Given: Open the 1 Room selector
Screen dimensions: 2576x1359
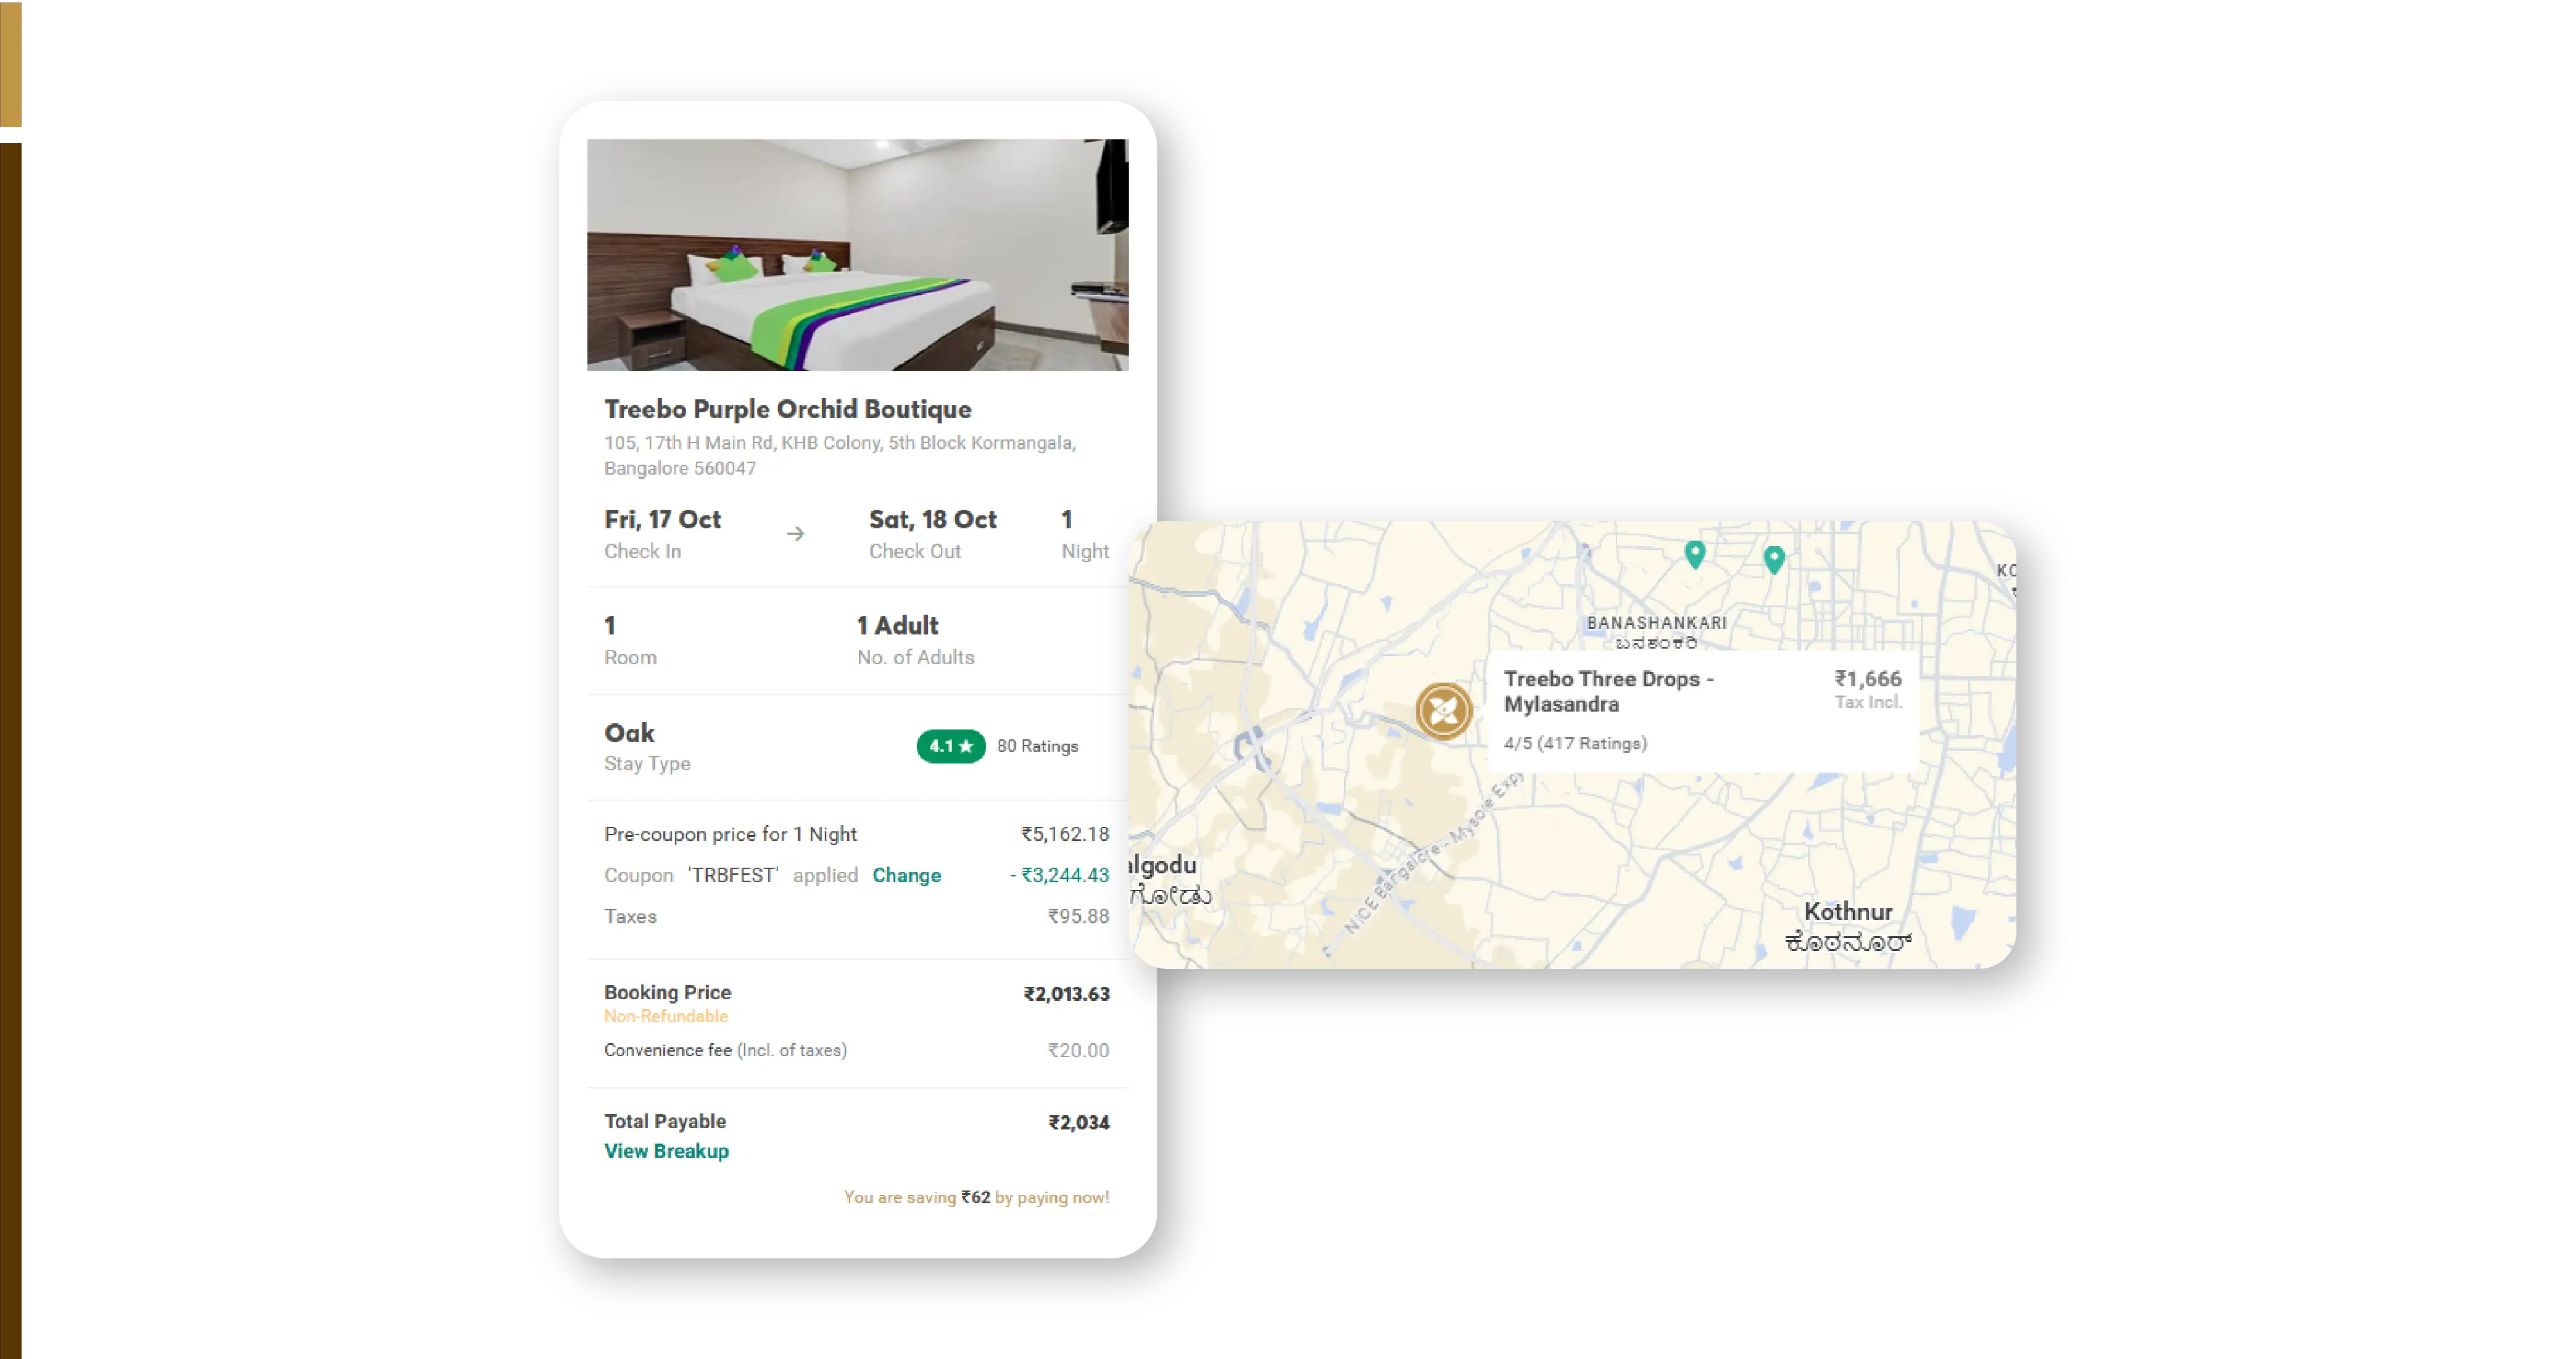Looking at the screenshot, I should 630,640.
